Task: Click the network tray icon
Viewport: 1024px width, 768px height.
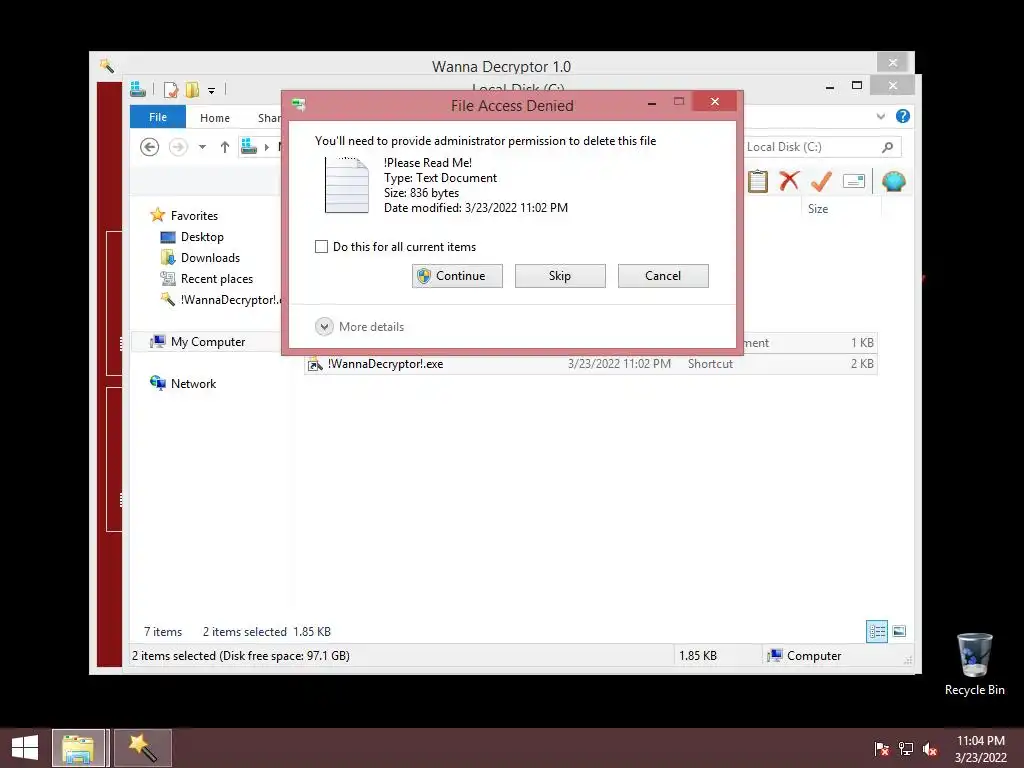Action: click(906, 749)
